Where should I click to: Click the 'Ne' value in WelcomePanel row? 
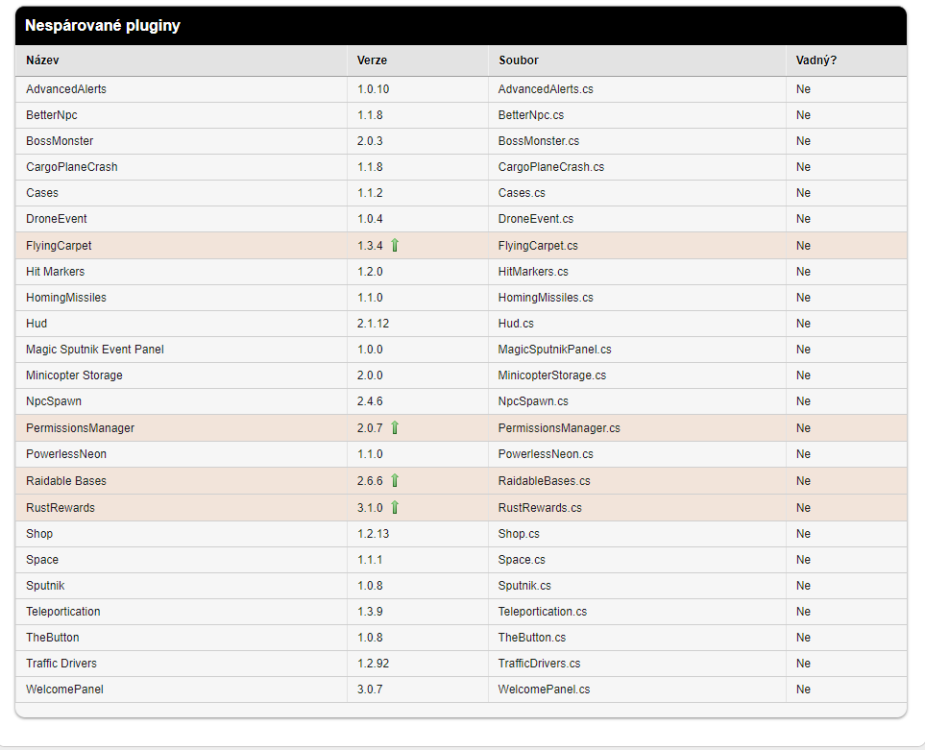tap(803, 690)
